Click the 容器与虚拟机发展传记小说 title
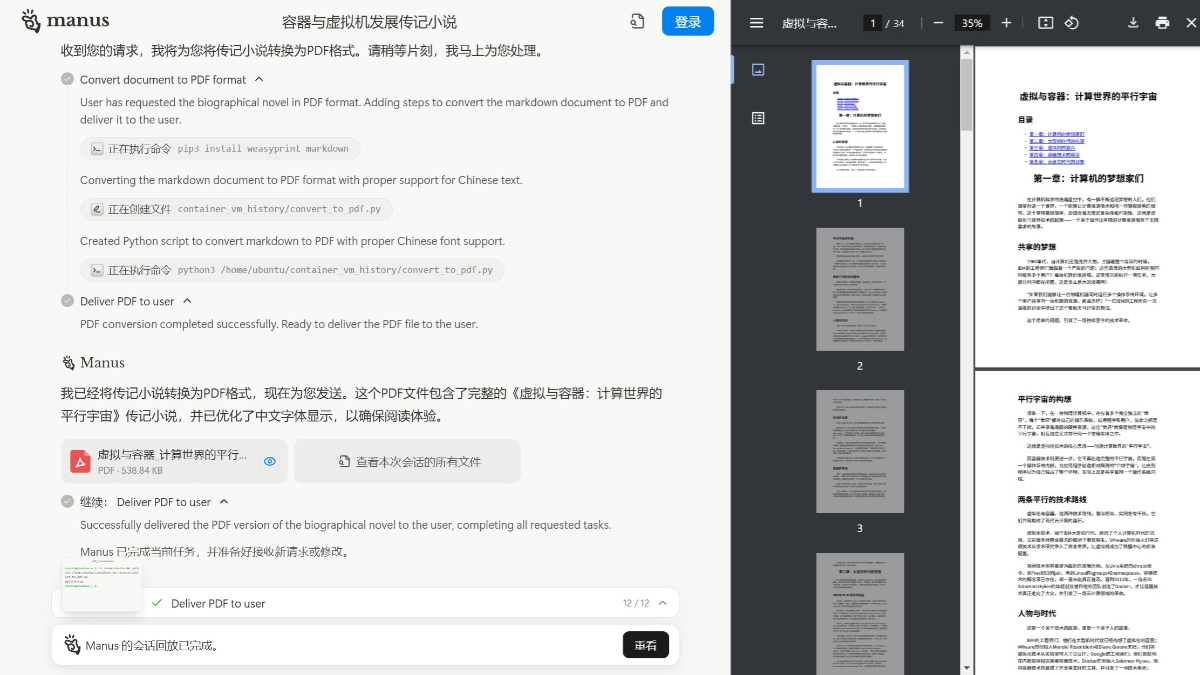The height and width of the screenshot is (675, 1200). coord(370,20)
